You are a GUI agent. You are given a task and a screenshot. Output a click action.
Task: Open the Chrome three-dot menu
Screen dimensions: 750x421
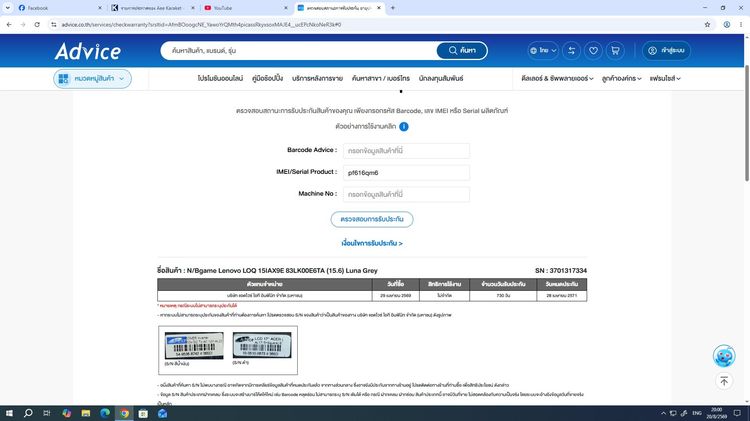tap(740, 24)
